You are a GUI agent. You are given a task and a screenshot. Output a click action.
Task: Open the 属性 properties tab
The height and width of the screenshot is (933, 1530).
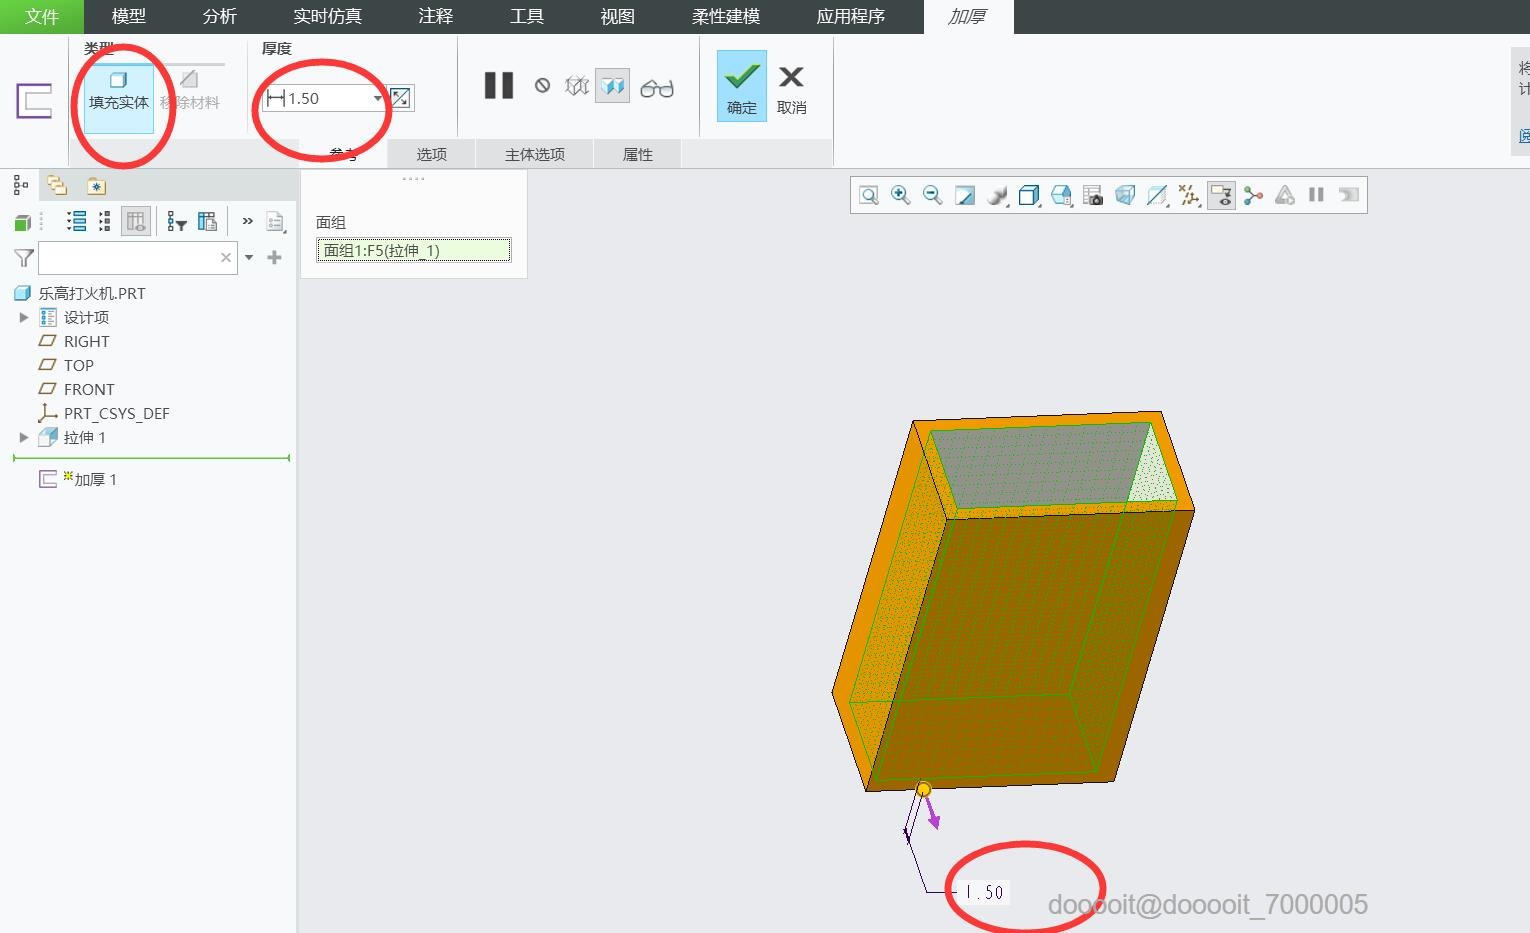click(638, 154)
